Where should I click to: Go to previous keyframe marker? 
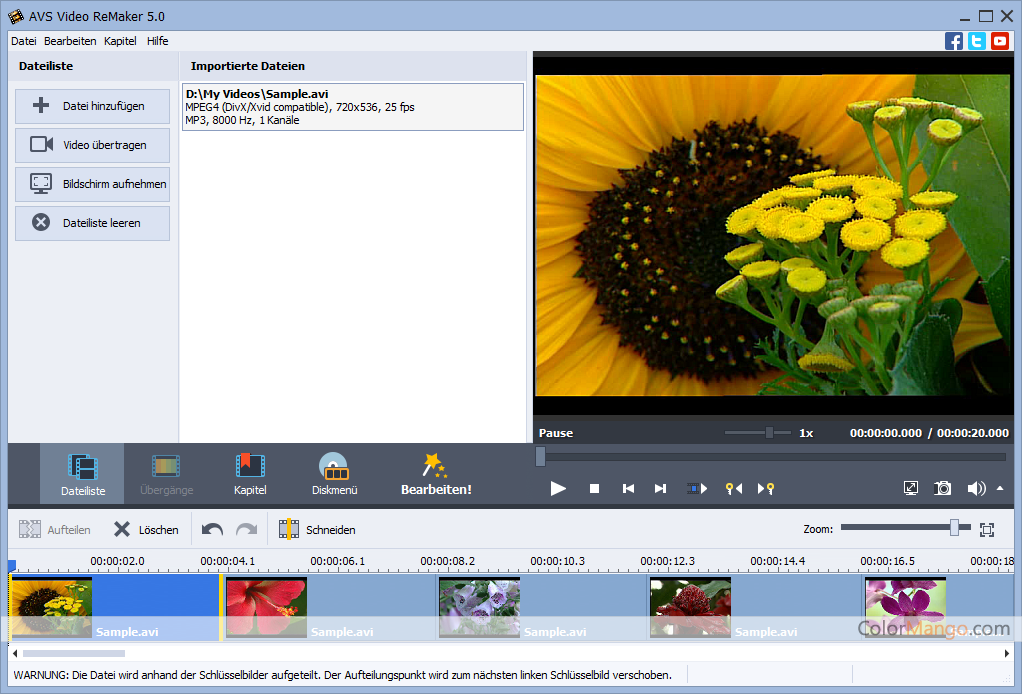pos(734,488)
